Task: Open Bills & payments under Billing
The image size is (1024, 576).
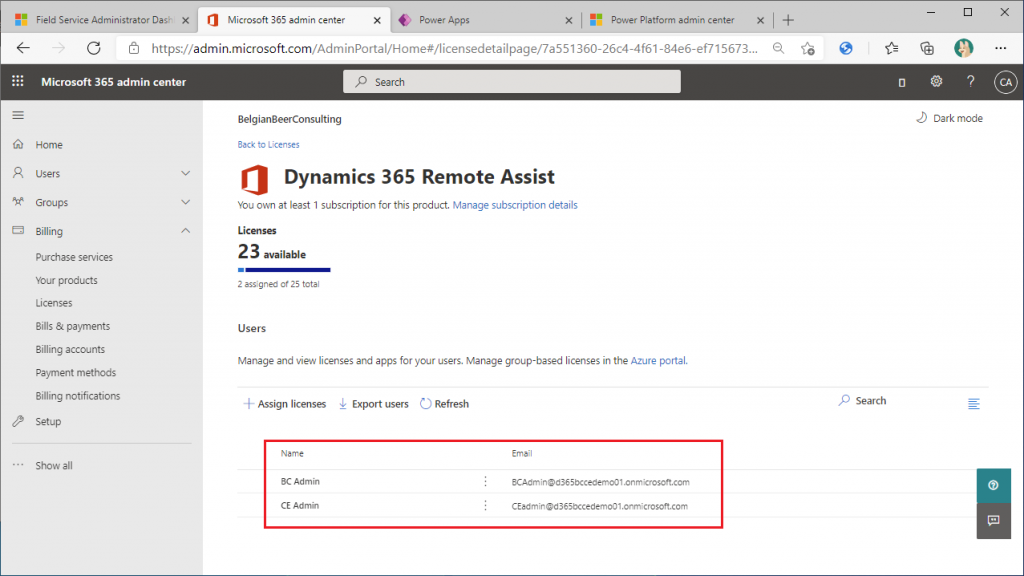Action: point(72,326)
